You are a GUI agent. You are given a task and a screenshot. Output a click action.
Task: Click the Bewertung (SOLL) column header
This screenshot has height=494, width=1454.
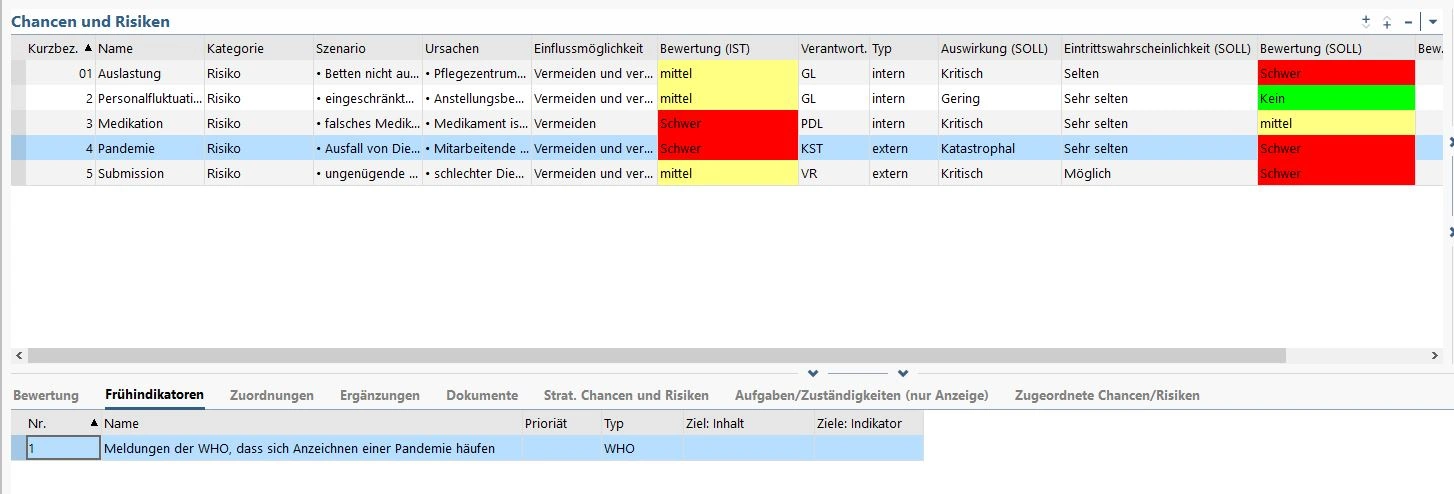pyautogui.click(x=1336, y=48)
